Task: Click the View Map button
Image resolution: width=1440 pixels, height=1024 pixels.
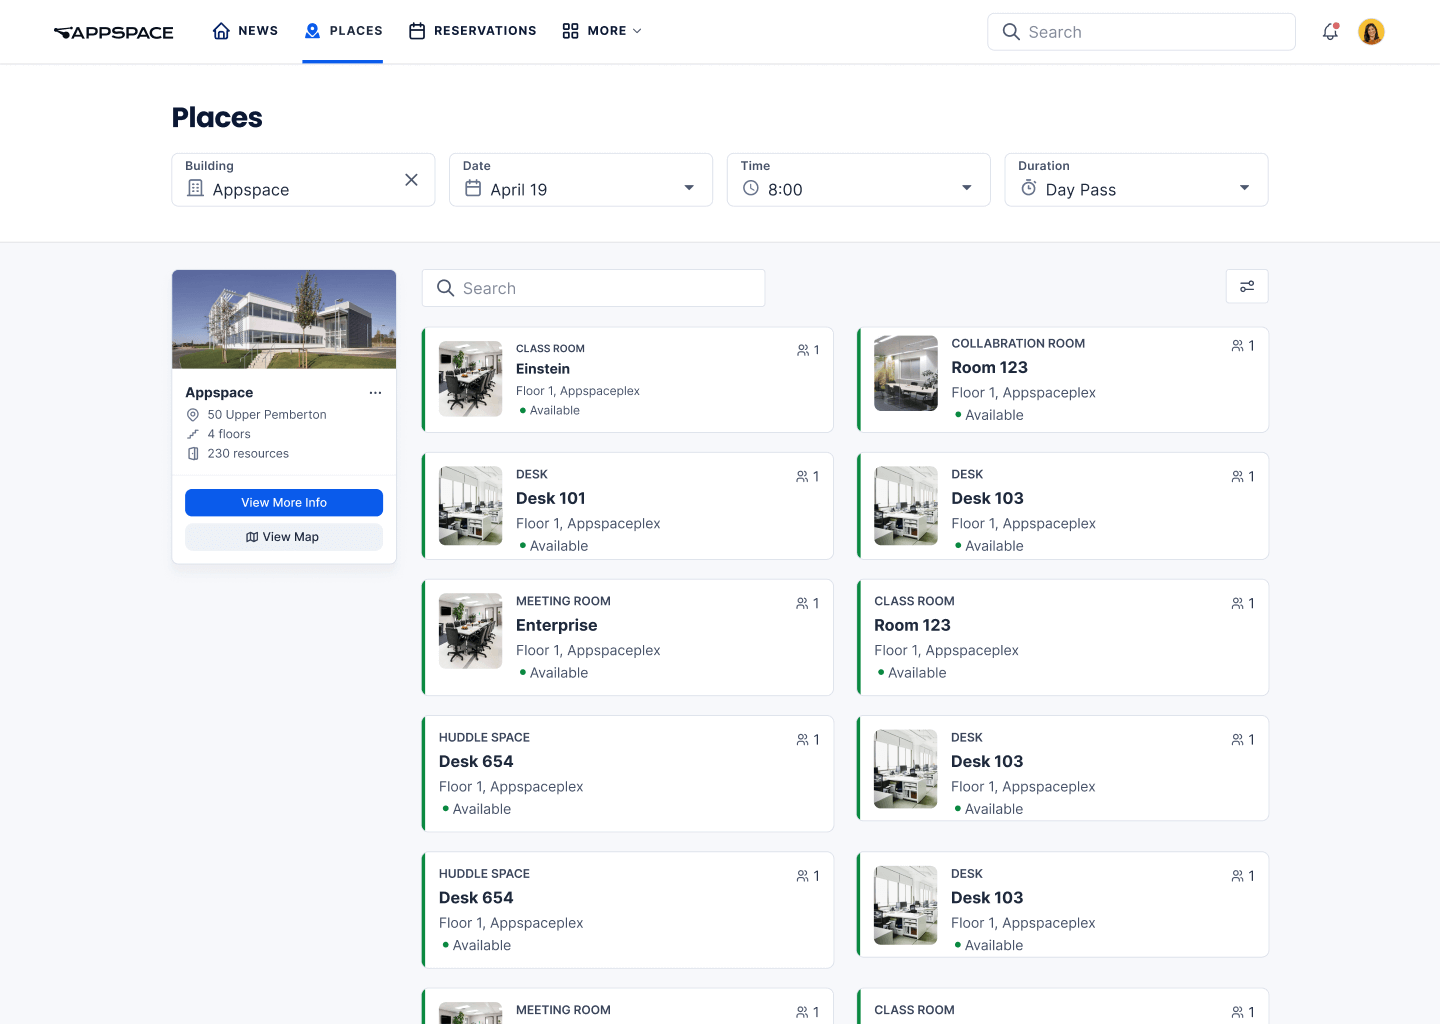Action: (x=284, y=537)
